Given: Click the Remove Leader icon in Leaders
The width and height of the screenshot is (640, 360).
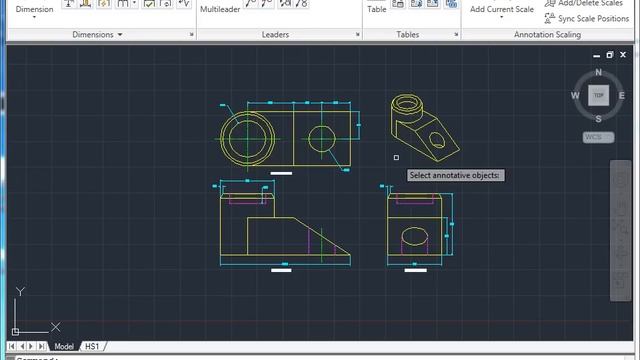Looking at the screenshot, I should [x=267, y=4].
